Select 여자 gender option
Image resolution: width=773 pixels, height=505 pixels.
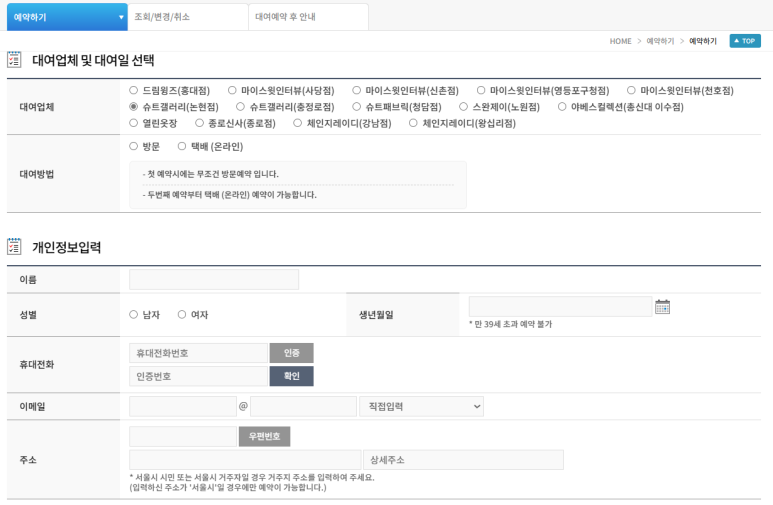tap(182, 314)
